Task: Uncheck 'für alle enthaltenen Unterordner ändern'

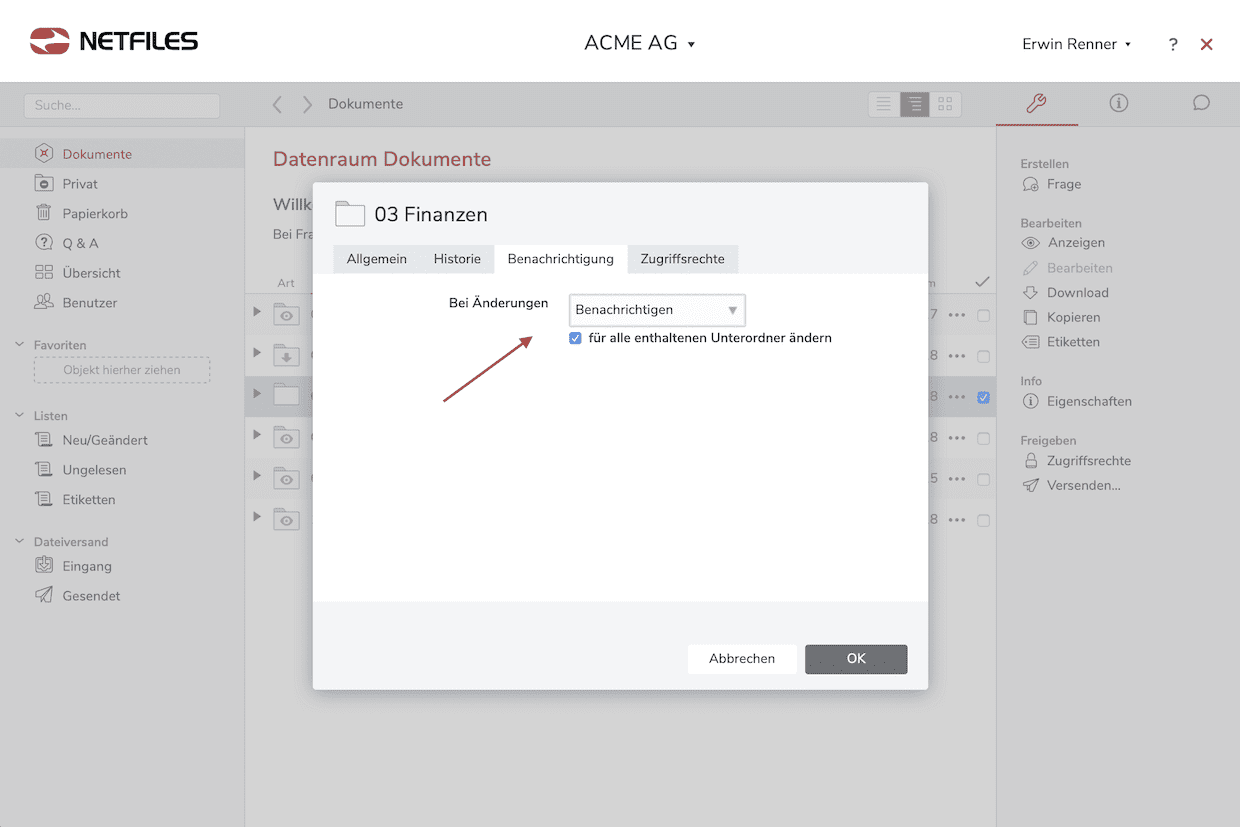Action: point(575,338)
